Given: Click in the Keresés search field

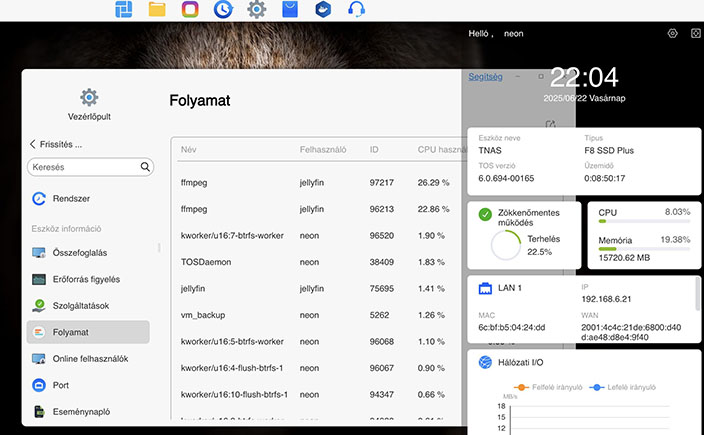Looking at the screenshot, I should [90, 167].
